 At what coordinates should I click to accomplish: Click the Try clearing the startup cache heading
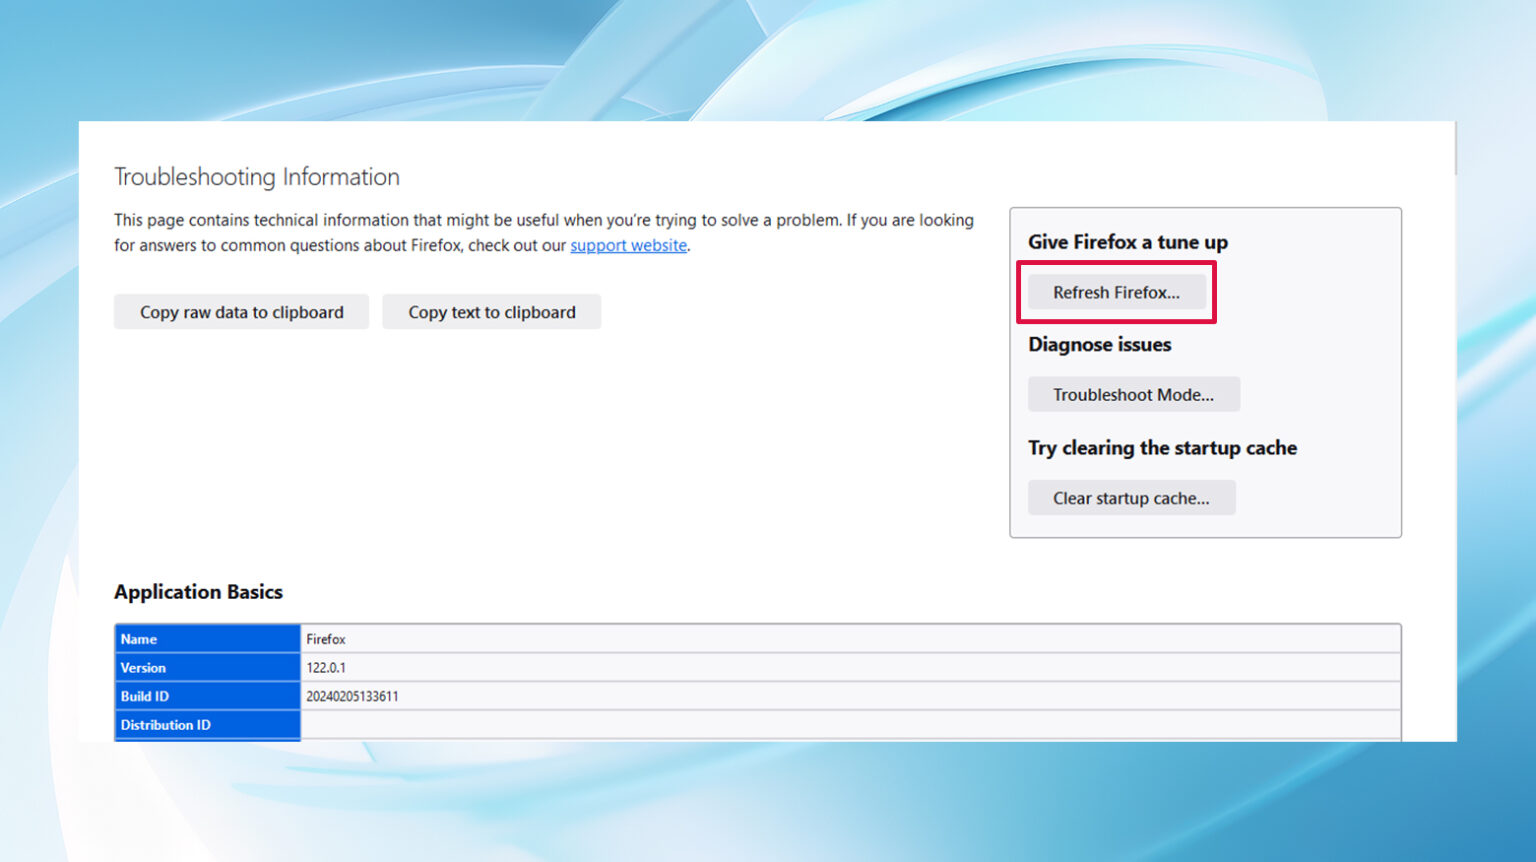pyautogui.click(x=1162, y=447)
